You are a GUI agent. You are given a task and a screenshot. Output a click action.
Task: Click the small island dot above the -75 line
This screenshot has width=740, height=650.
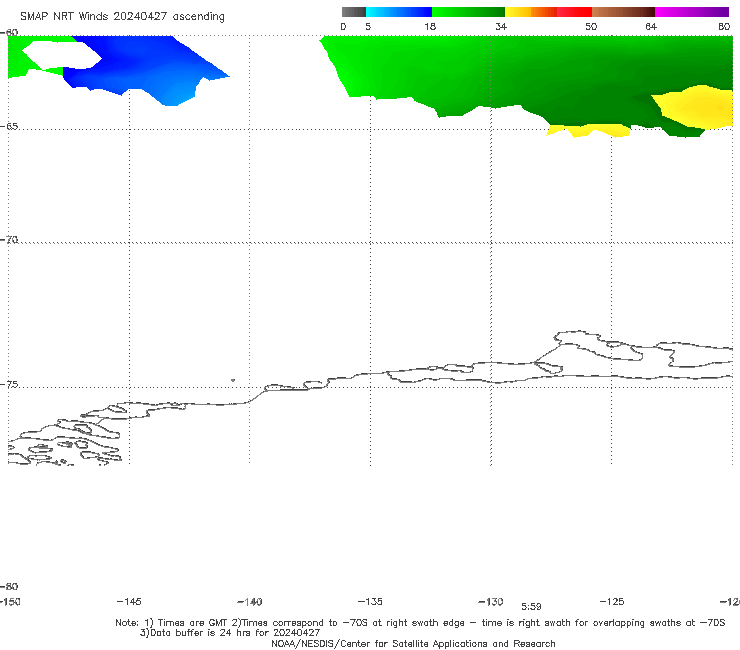(x=233, y=380)
